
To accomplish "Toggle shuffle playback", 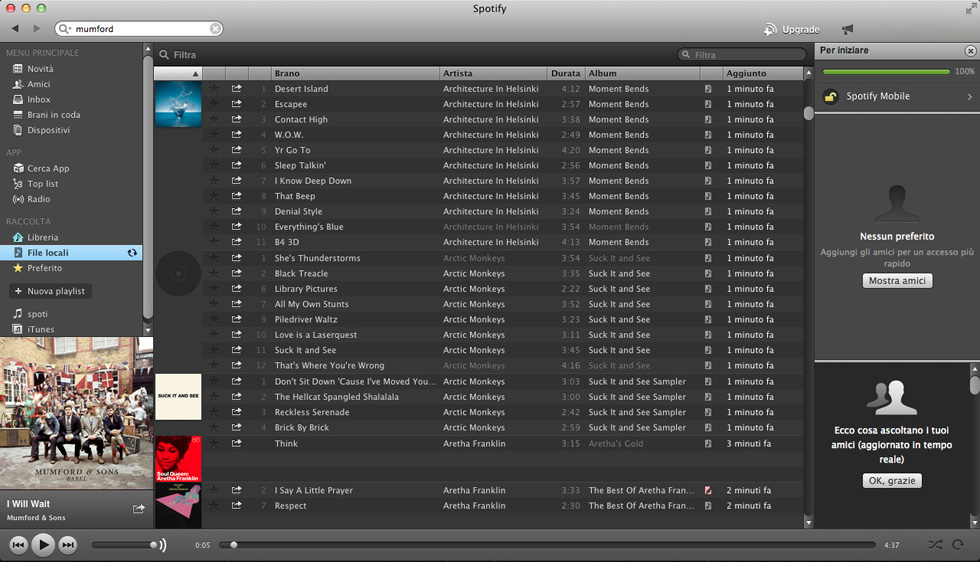I will coord(934,545).
